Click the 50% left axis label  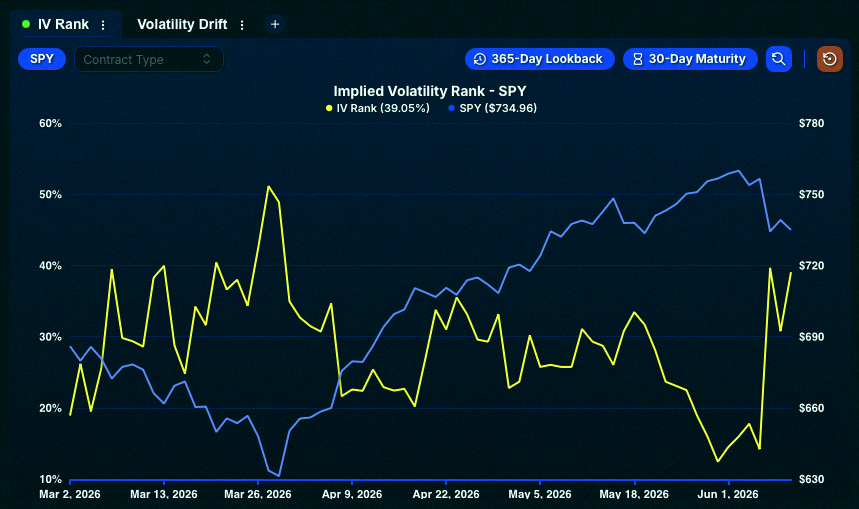pyautogui.click(x=50, y=195)
